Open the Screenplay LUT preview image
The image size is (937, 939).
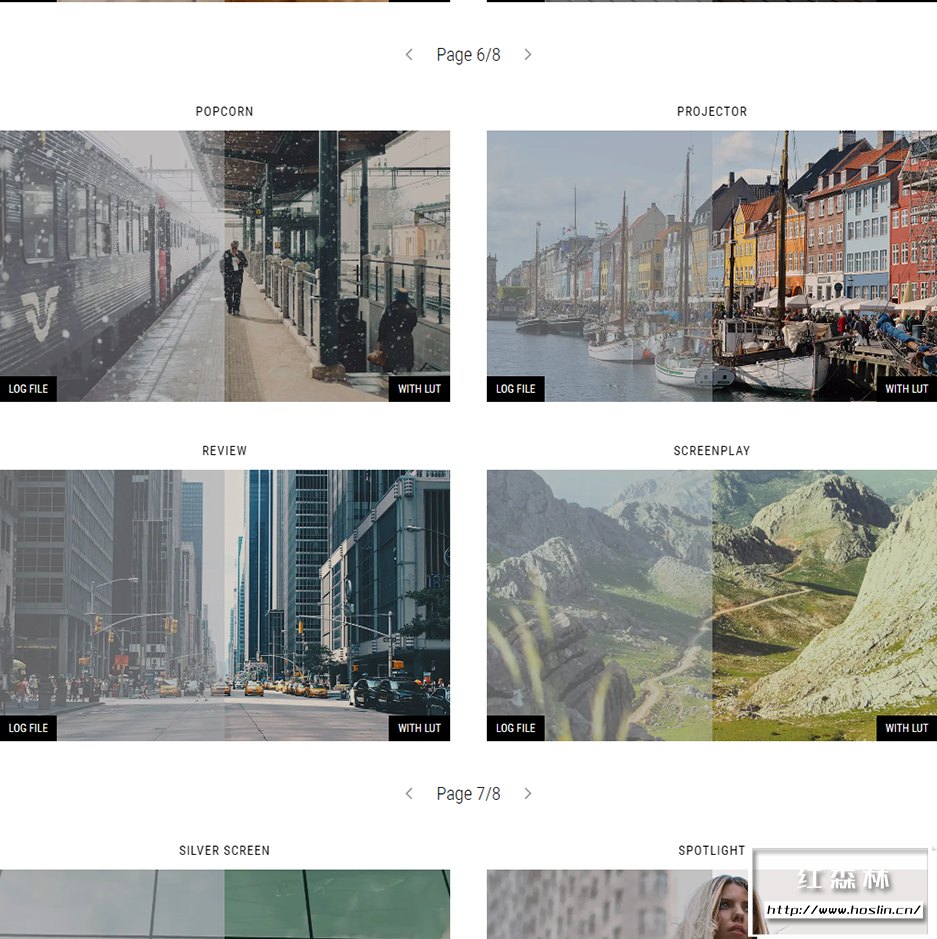click(712, 605)
